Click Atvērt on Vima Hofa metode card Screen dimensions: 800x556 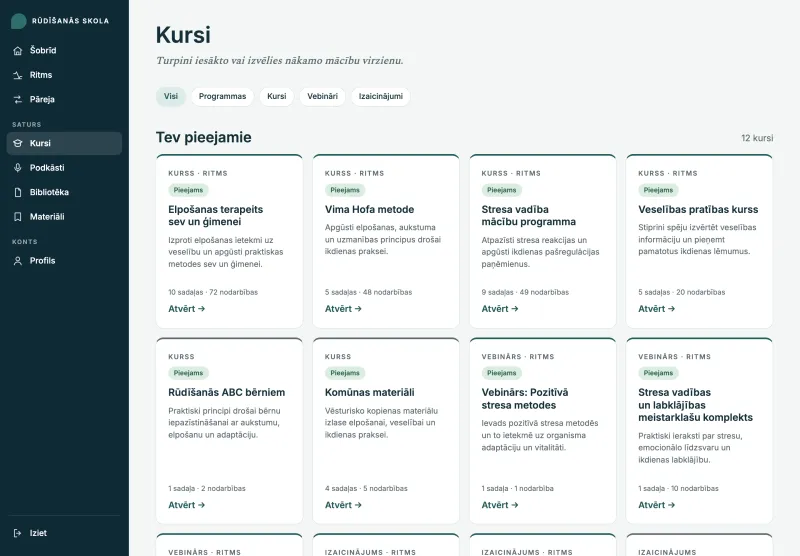click(343, 309)
